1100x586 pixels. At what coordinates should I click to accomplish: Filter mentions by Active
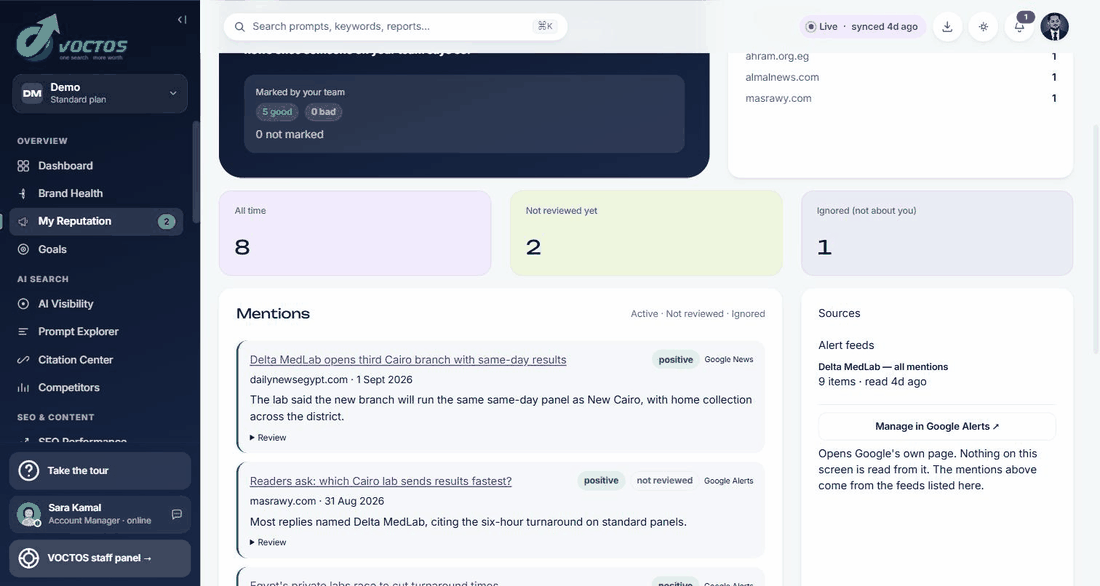(x=644, y=314)
